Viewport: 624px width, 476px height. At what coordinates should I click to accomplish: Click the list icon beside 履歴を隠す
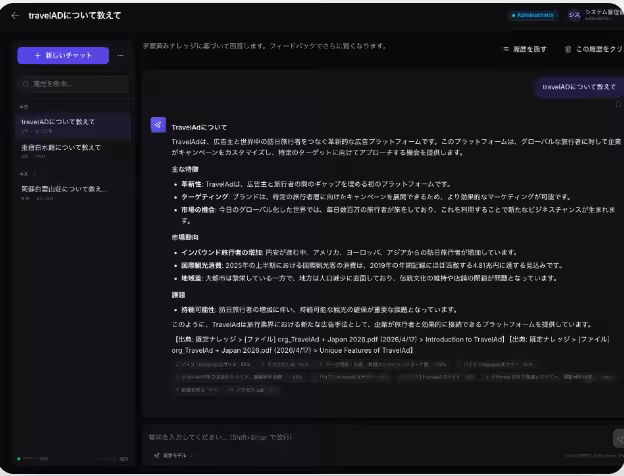506,49
